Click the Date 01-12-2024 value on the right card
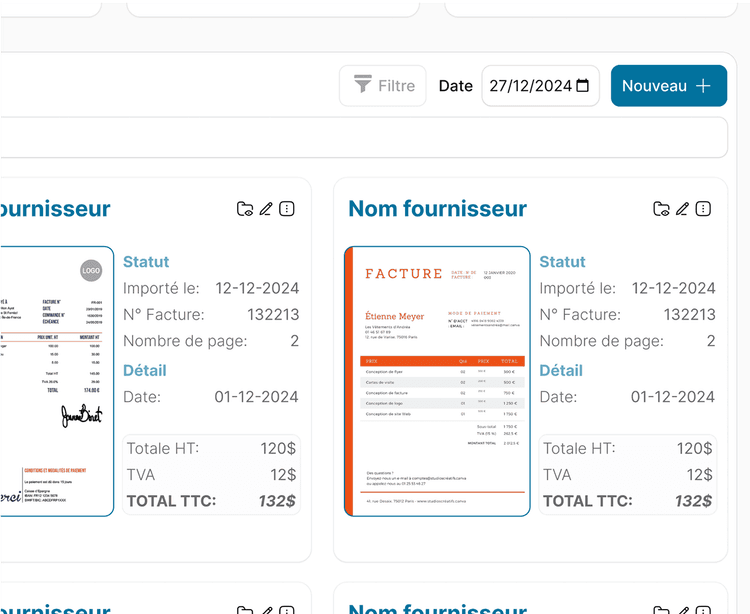 (x=673, y=397)
